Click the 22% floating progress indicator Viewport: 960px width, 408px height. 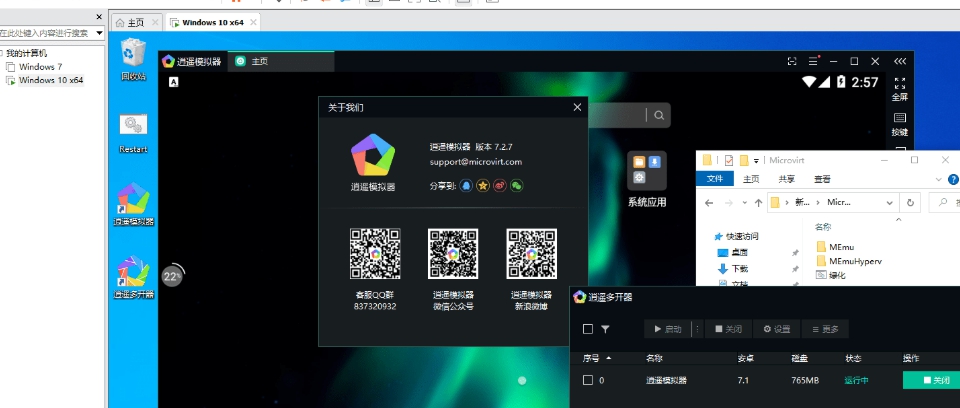173,276
